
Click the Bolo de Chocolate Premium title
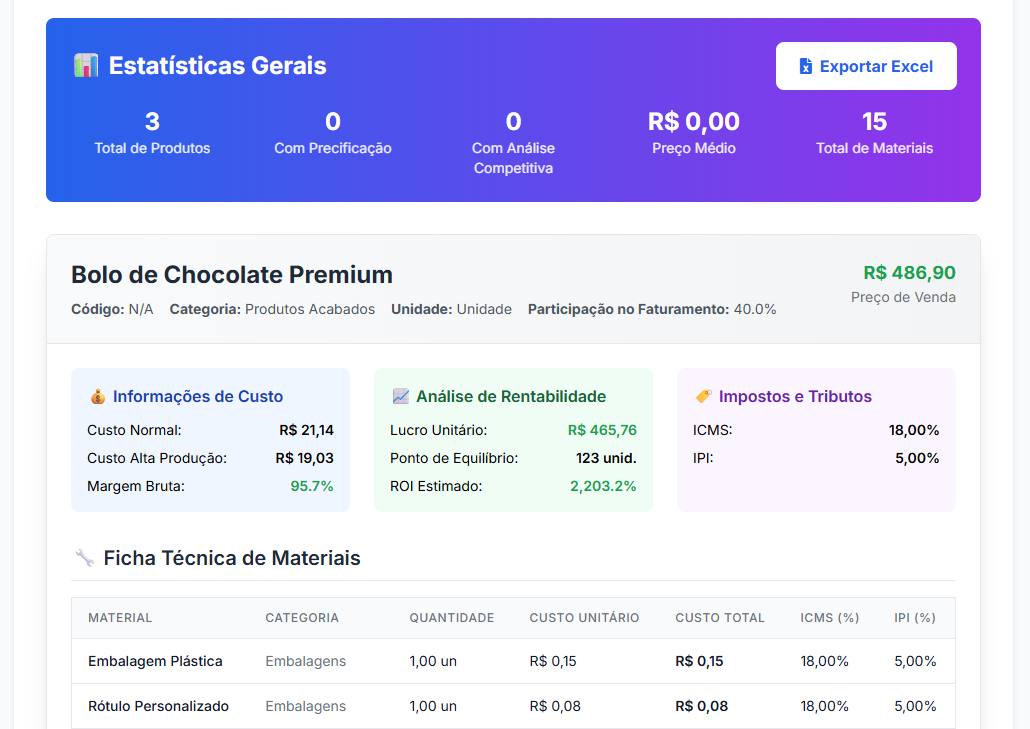(x=232, y=275)
